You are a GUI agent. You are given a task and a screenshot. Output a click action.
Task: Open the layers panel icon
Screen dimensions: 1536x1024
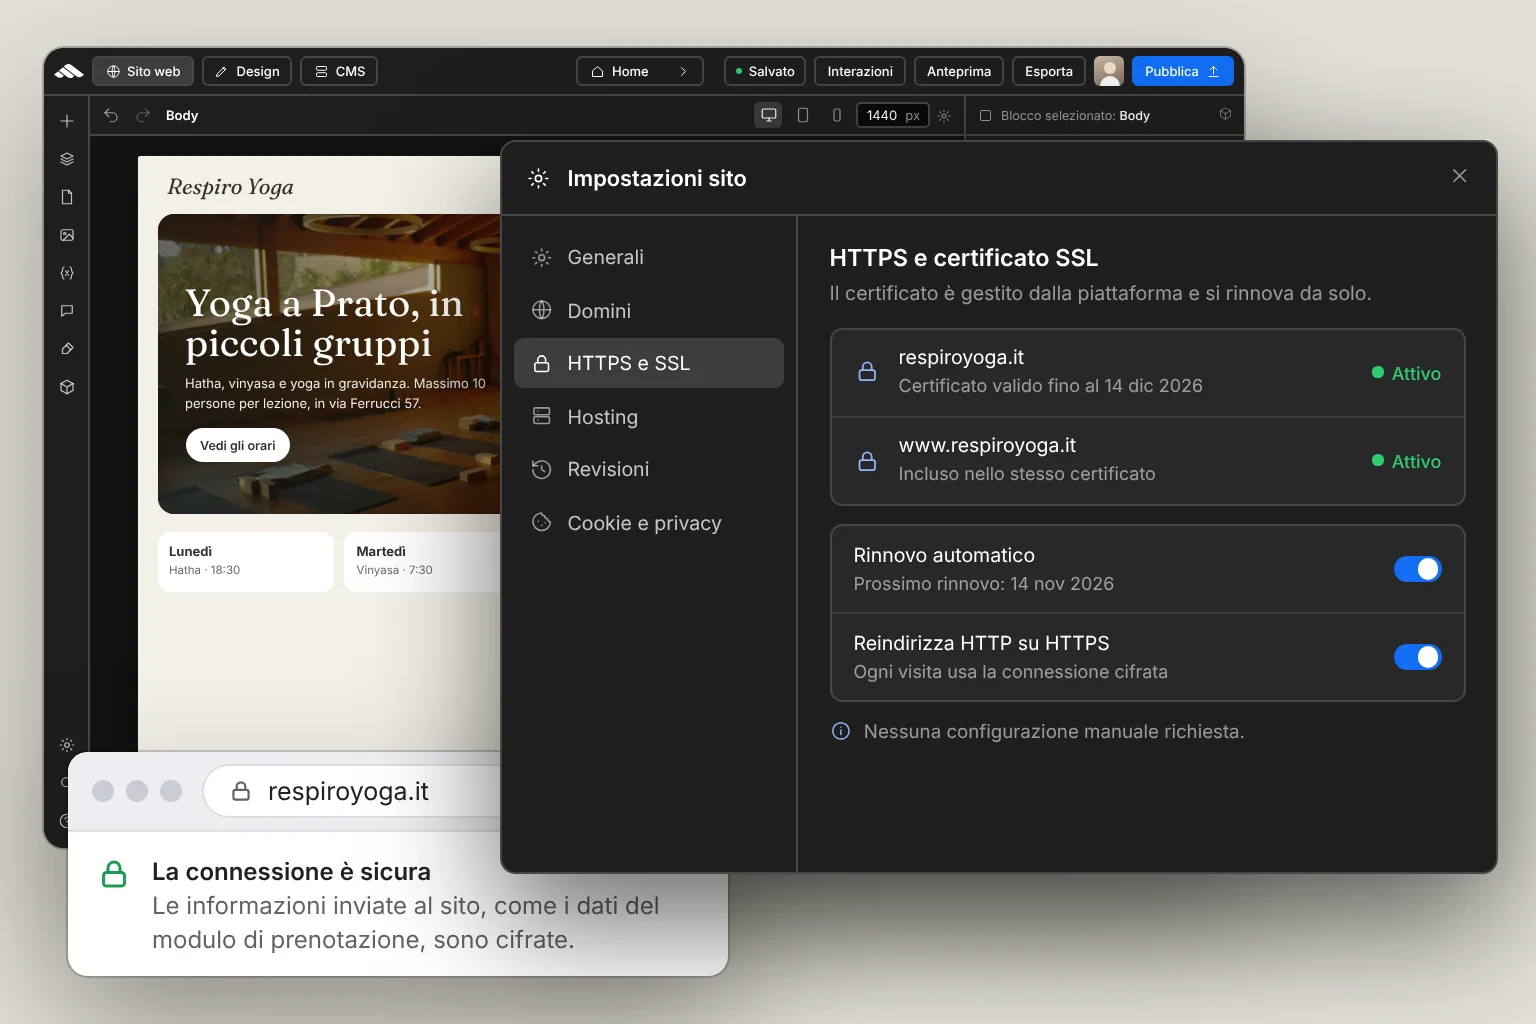[67, 159]
